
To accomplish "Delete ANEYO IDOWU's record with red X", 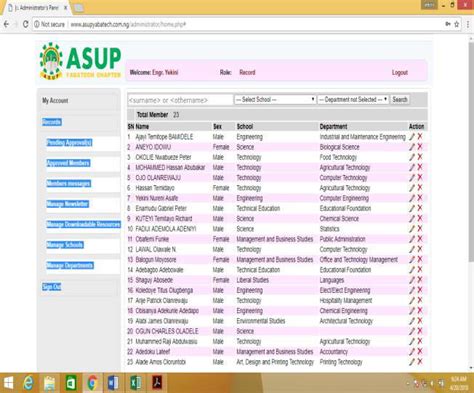I will pos(420,147).
